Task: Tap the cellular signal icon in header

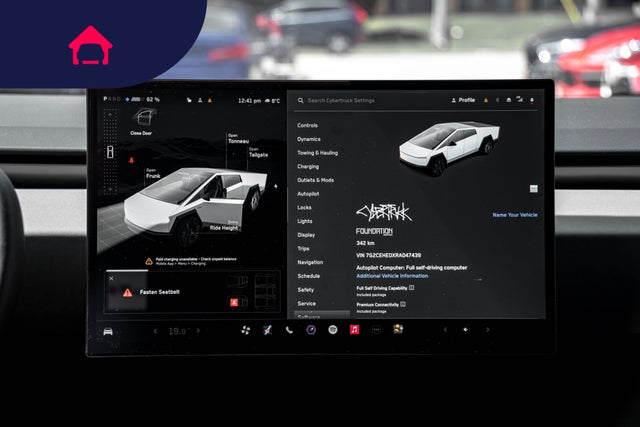Action: click(520, 99)
